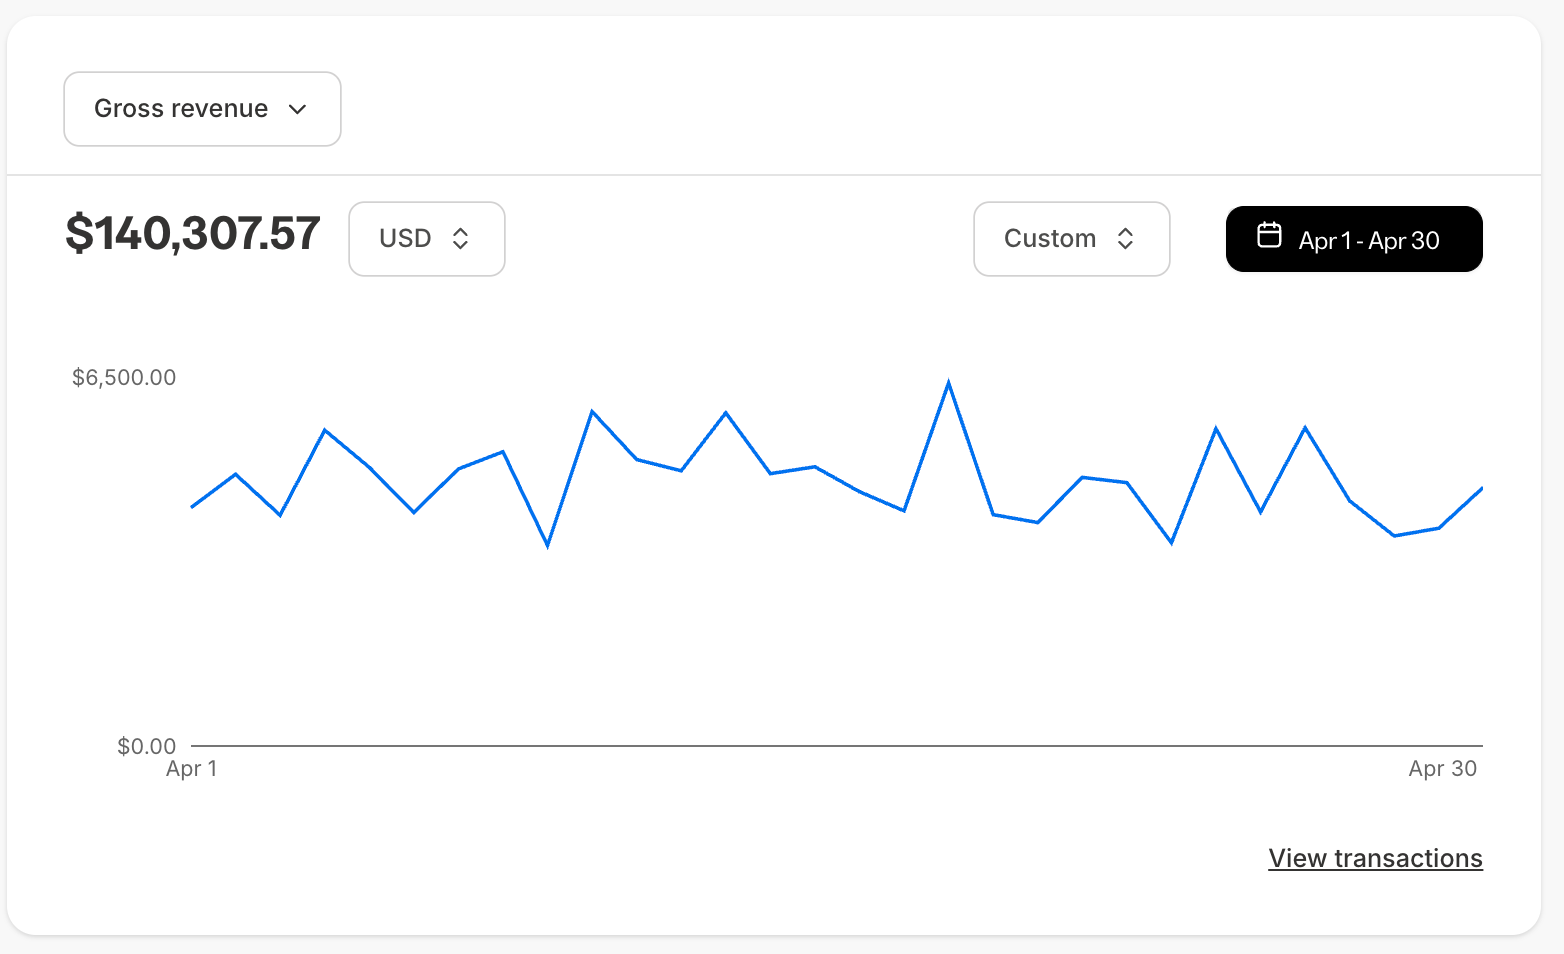Open the Apr 1 - Apr 30 date picker

pos(1353,239)
